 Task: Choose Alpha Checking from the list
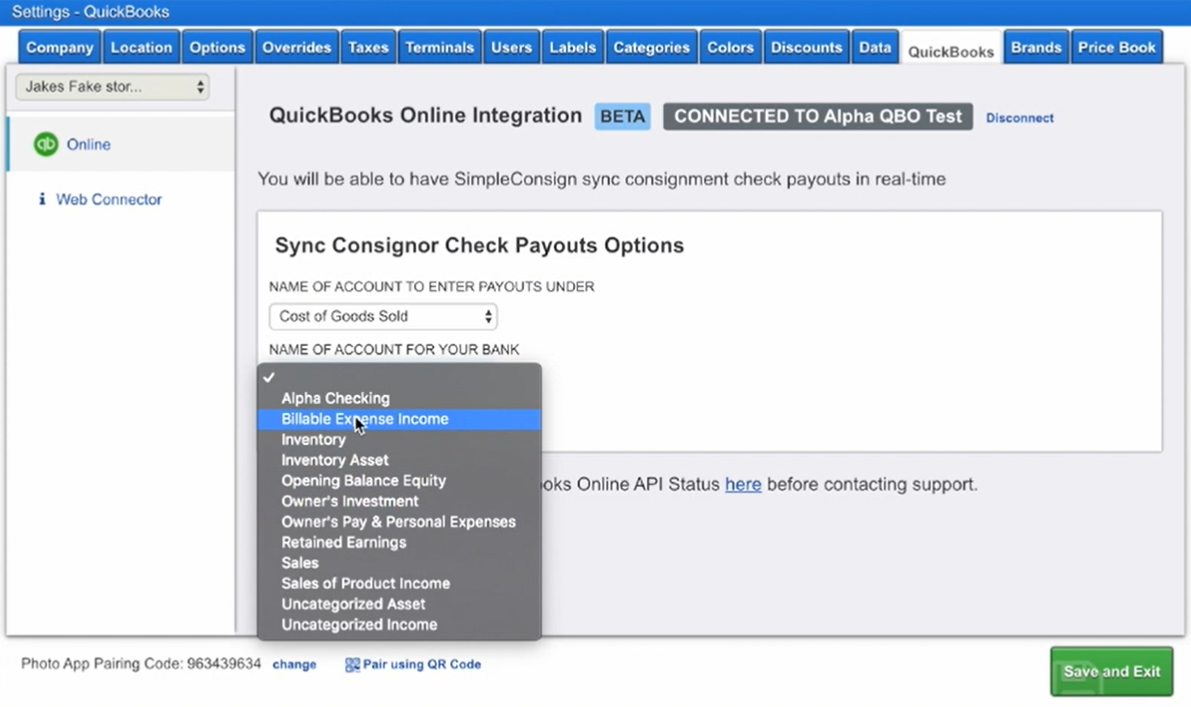click(400, 398)
